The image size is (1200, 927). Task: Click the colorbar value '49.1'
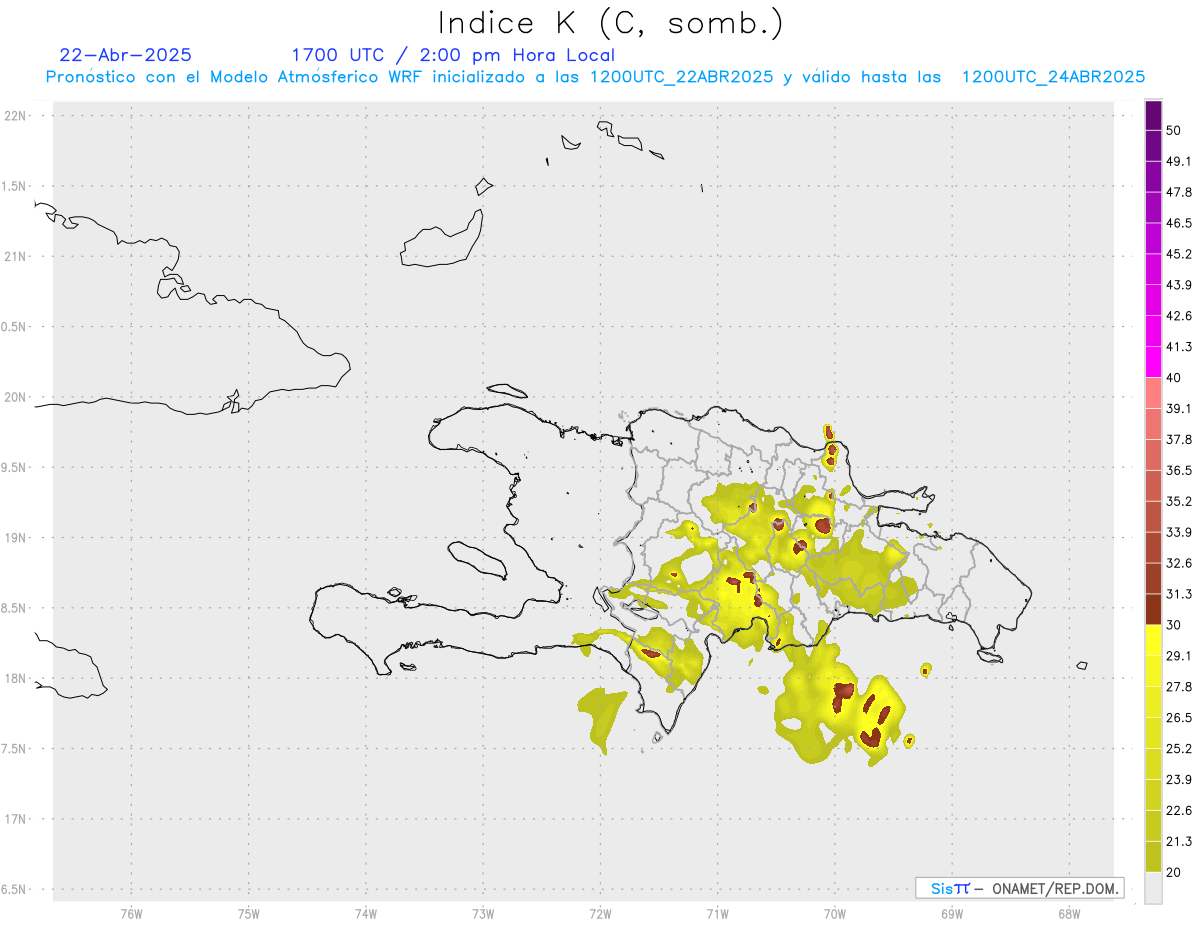(x=1179, y=161)
